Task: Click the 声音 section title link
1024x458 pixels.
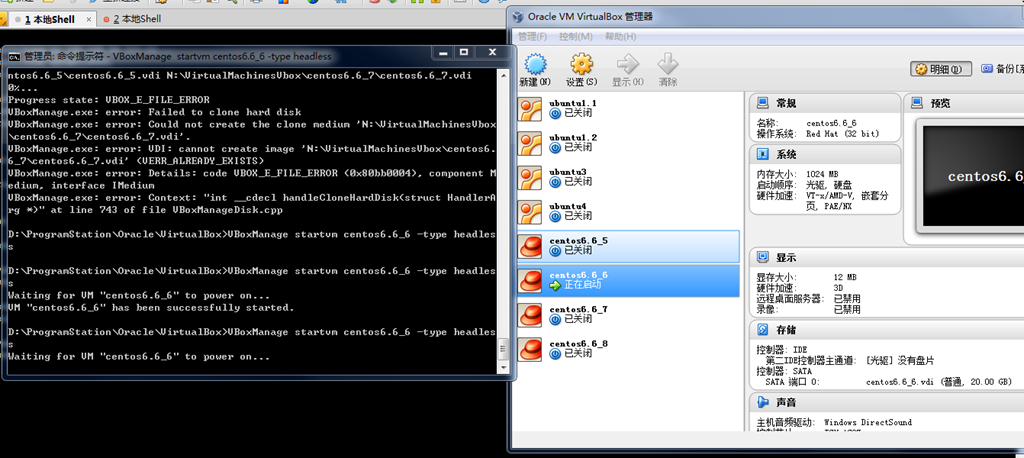Action: click(786, 402)
